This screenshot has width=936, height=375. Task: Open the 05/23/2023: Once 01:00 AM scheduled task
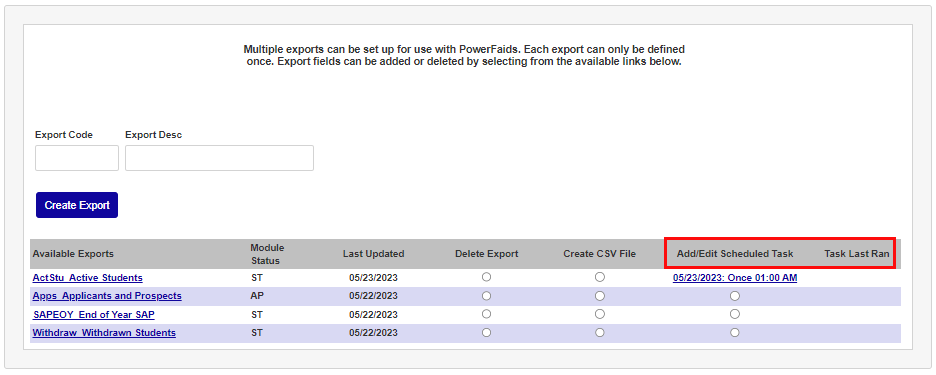coord(735,278)
